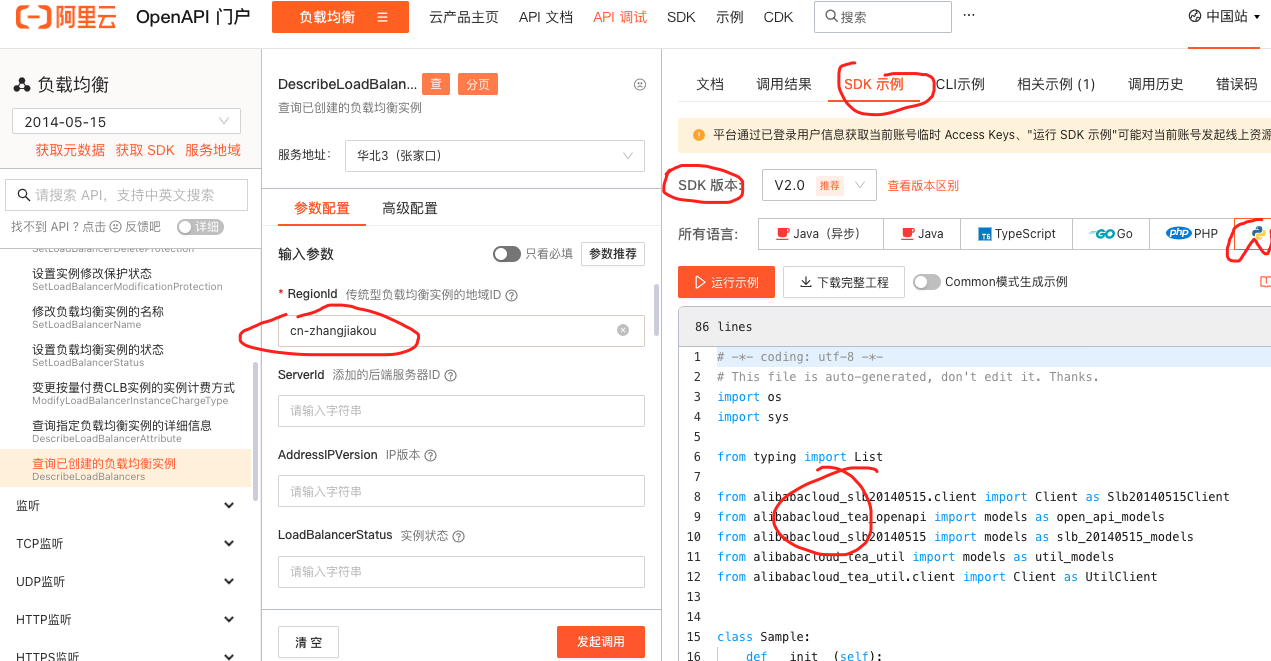This screenshot has height=661, width=1271.
Task: Click help icon next to ServerId label
Action: tap(450, 375)
